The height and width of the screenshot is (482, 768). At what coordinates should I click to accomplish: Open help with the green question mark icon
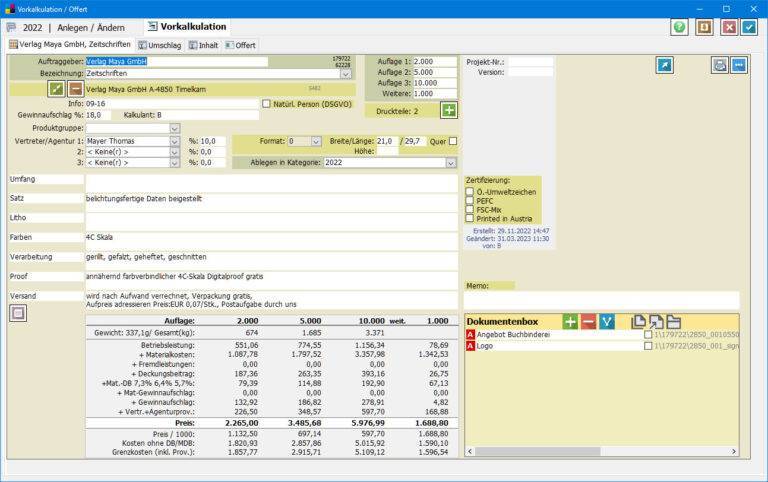pos(679,27)
